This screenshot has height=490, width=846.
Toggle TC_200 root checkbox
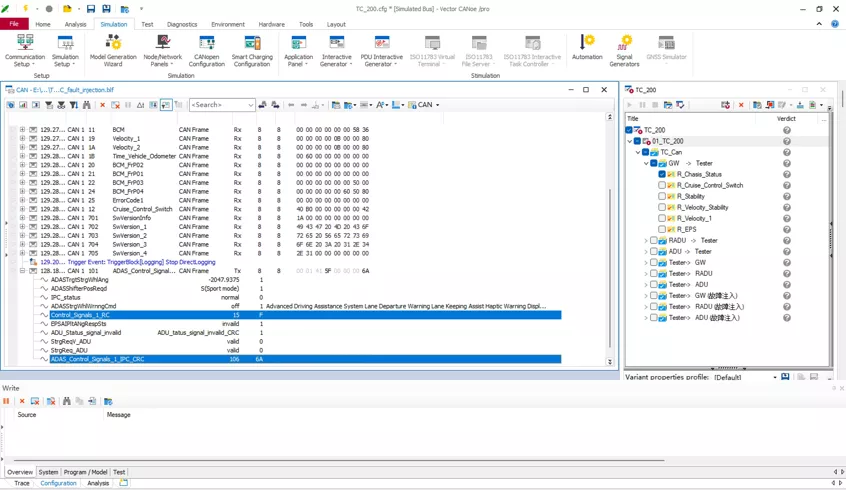tap(629, 130)
